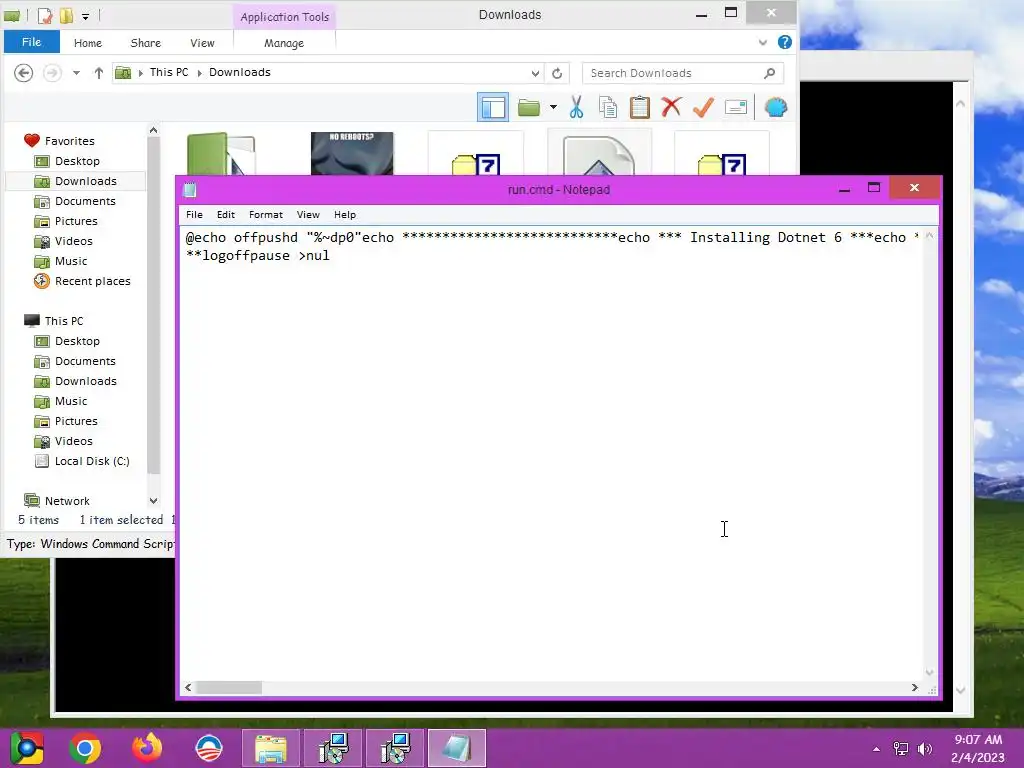Open Notepad's View menu
This screenshot has width=1024, height=768.
[308, 214]
